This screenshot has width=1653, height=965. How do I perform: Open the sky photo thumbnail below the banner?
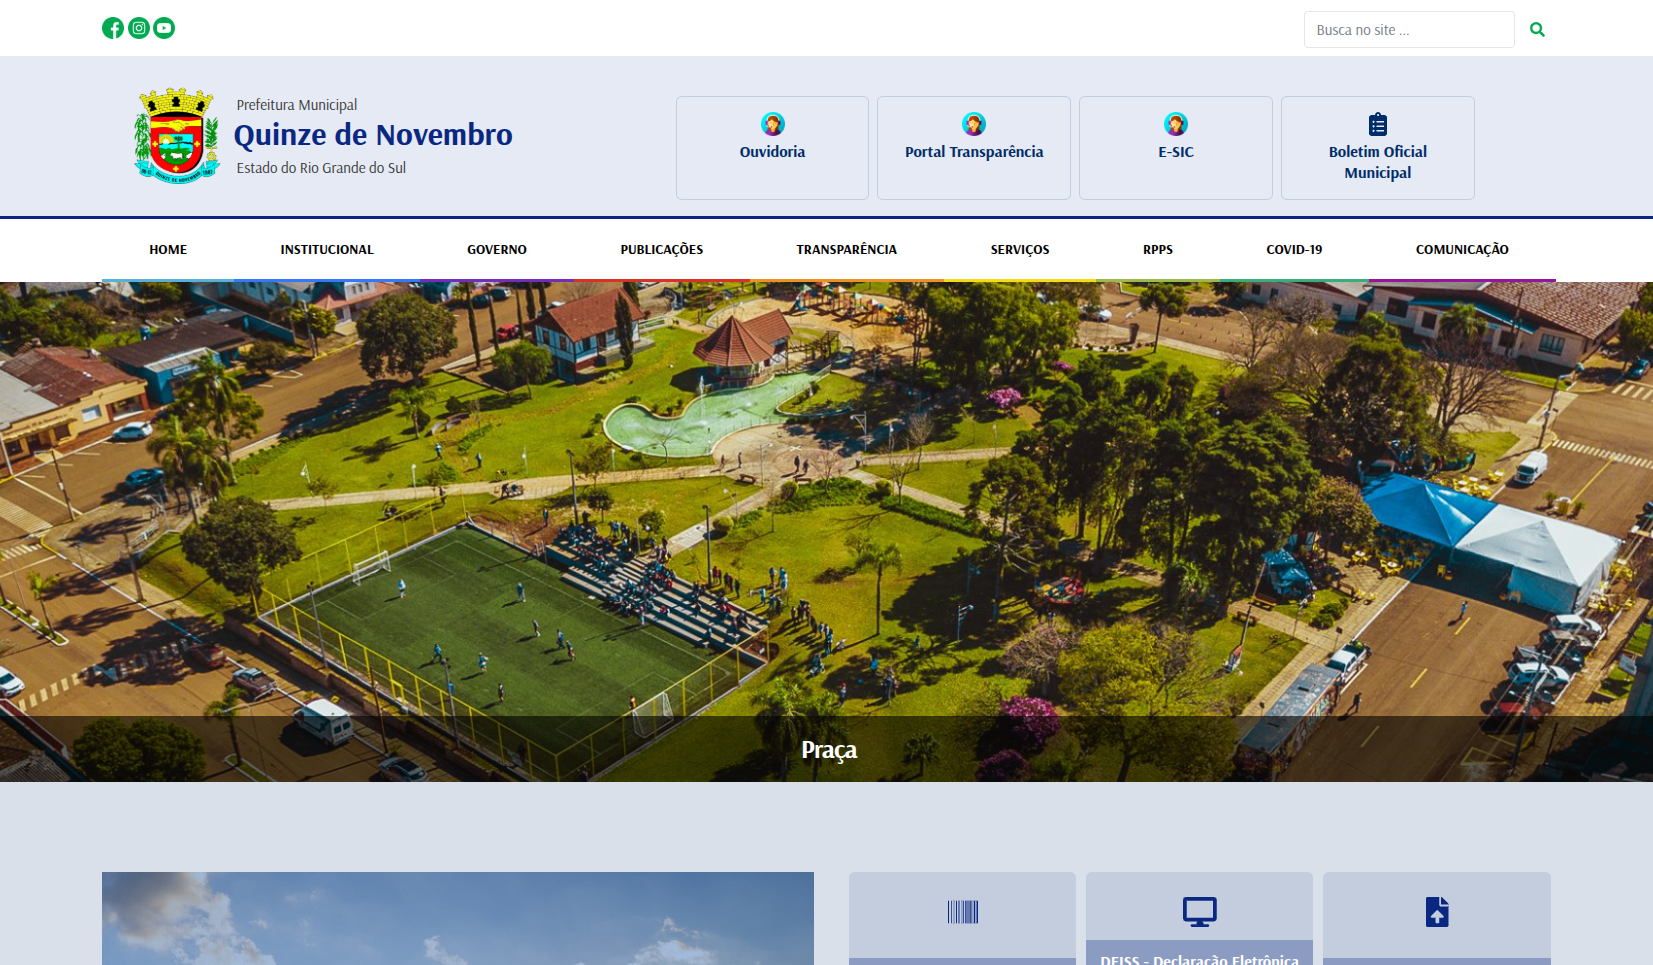pos(458,918)
